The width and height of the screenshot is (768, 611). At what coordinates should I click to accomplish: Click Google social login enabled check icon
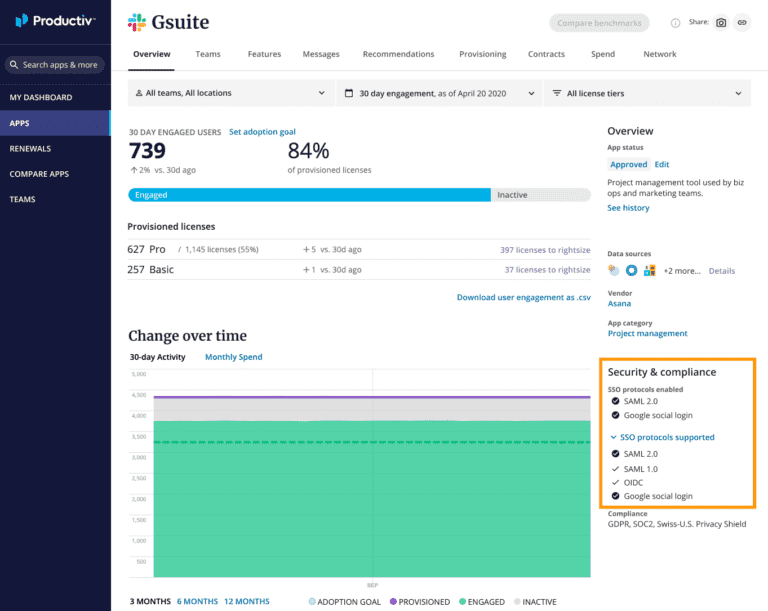tap(616, 415)
